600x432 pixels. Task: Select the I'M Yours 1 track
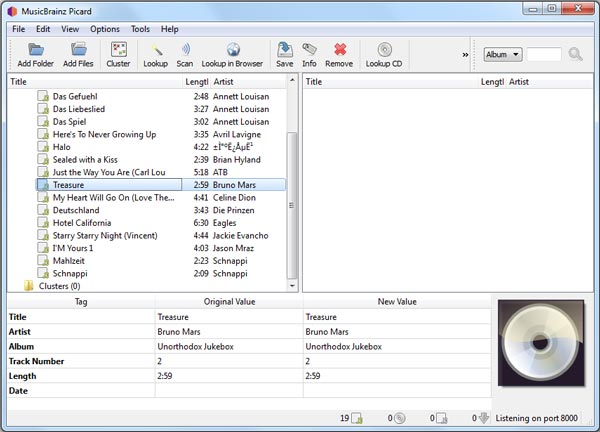click(x=161, y=248)
